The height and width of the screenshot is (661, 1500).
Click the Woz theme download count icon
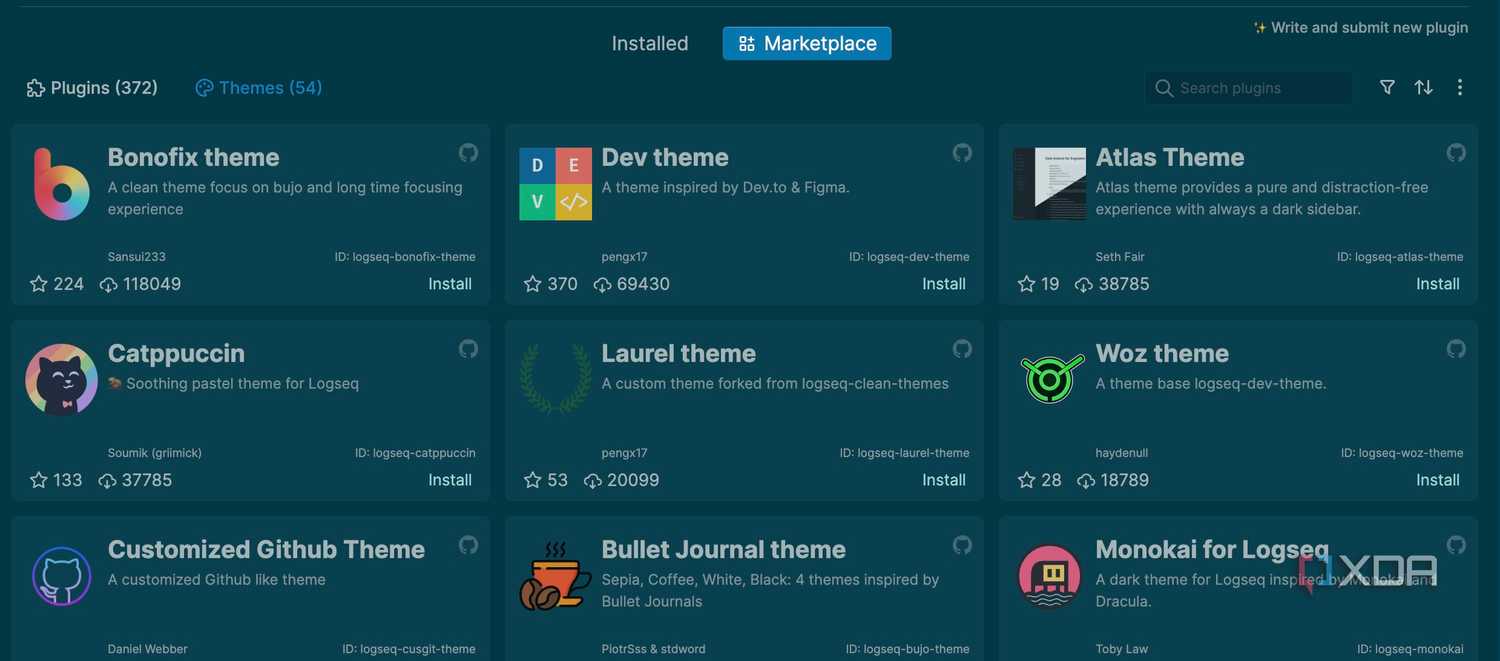pyautogui.click(x=1085, y=481)
